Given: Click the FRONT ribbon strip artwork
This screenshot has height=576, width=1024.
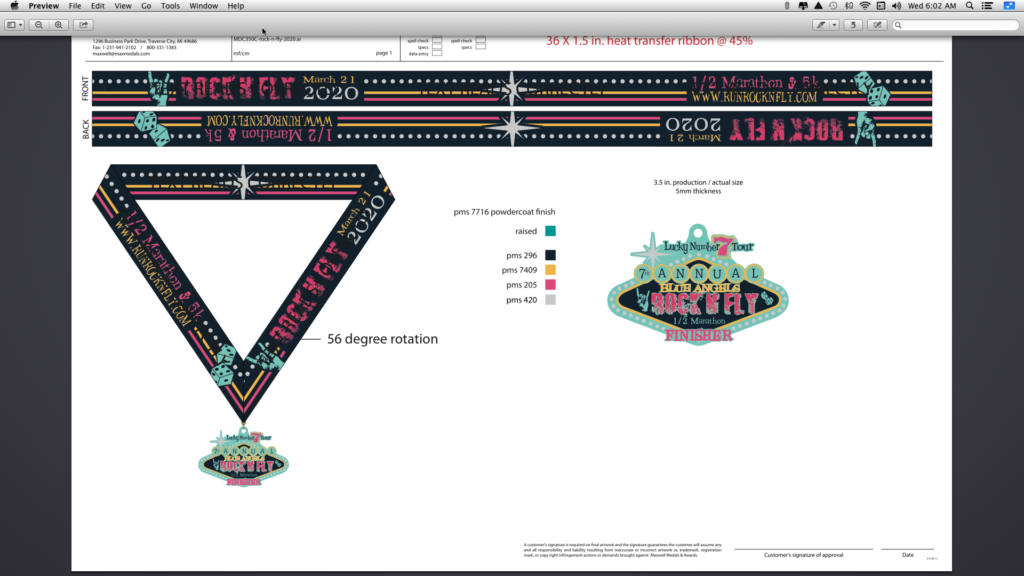Looking at the screenshot, I should [x=512, y=88].
